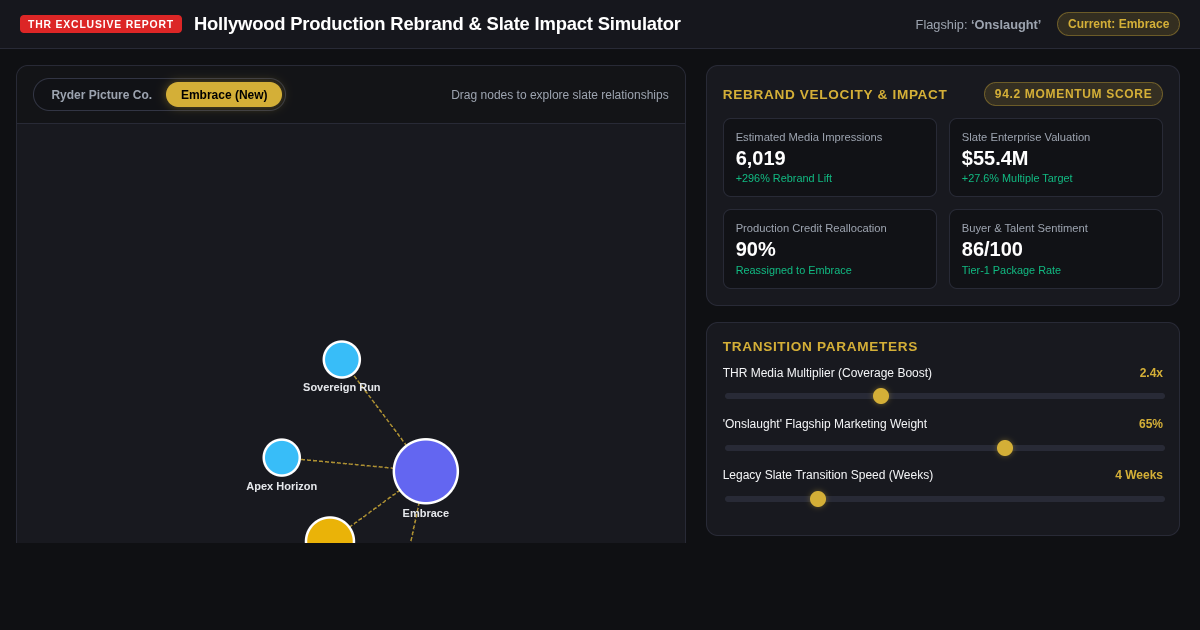Click the drag nodes hint text
Viewport: 1200px width, 630px height.
[x=560, y=95]
